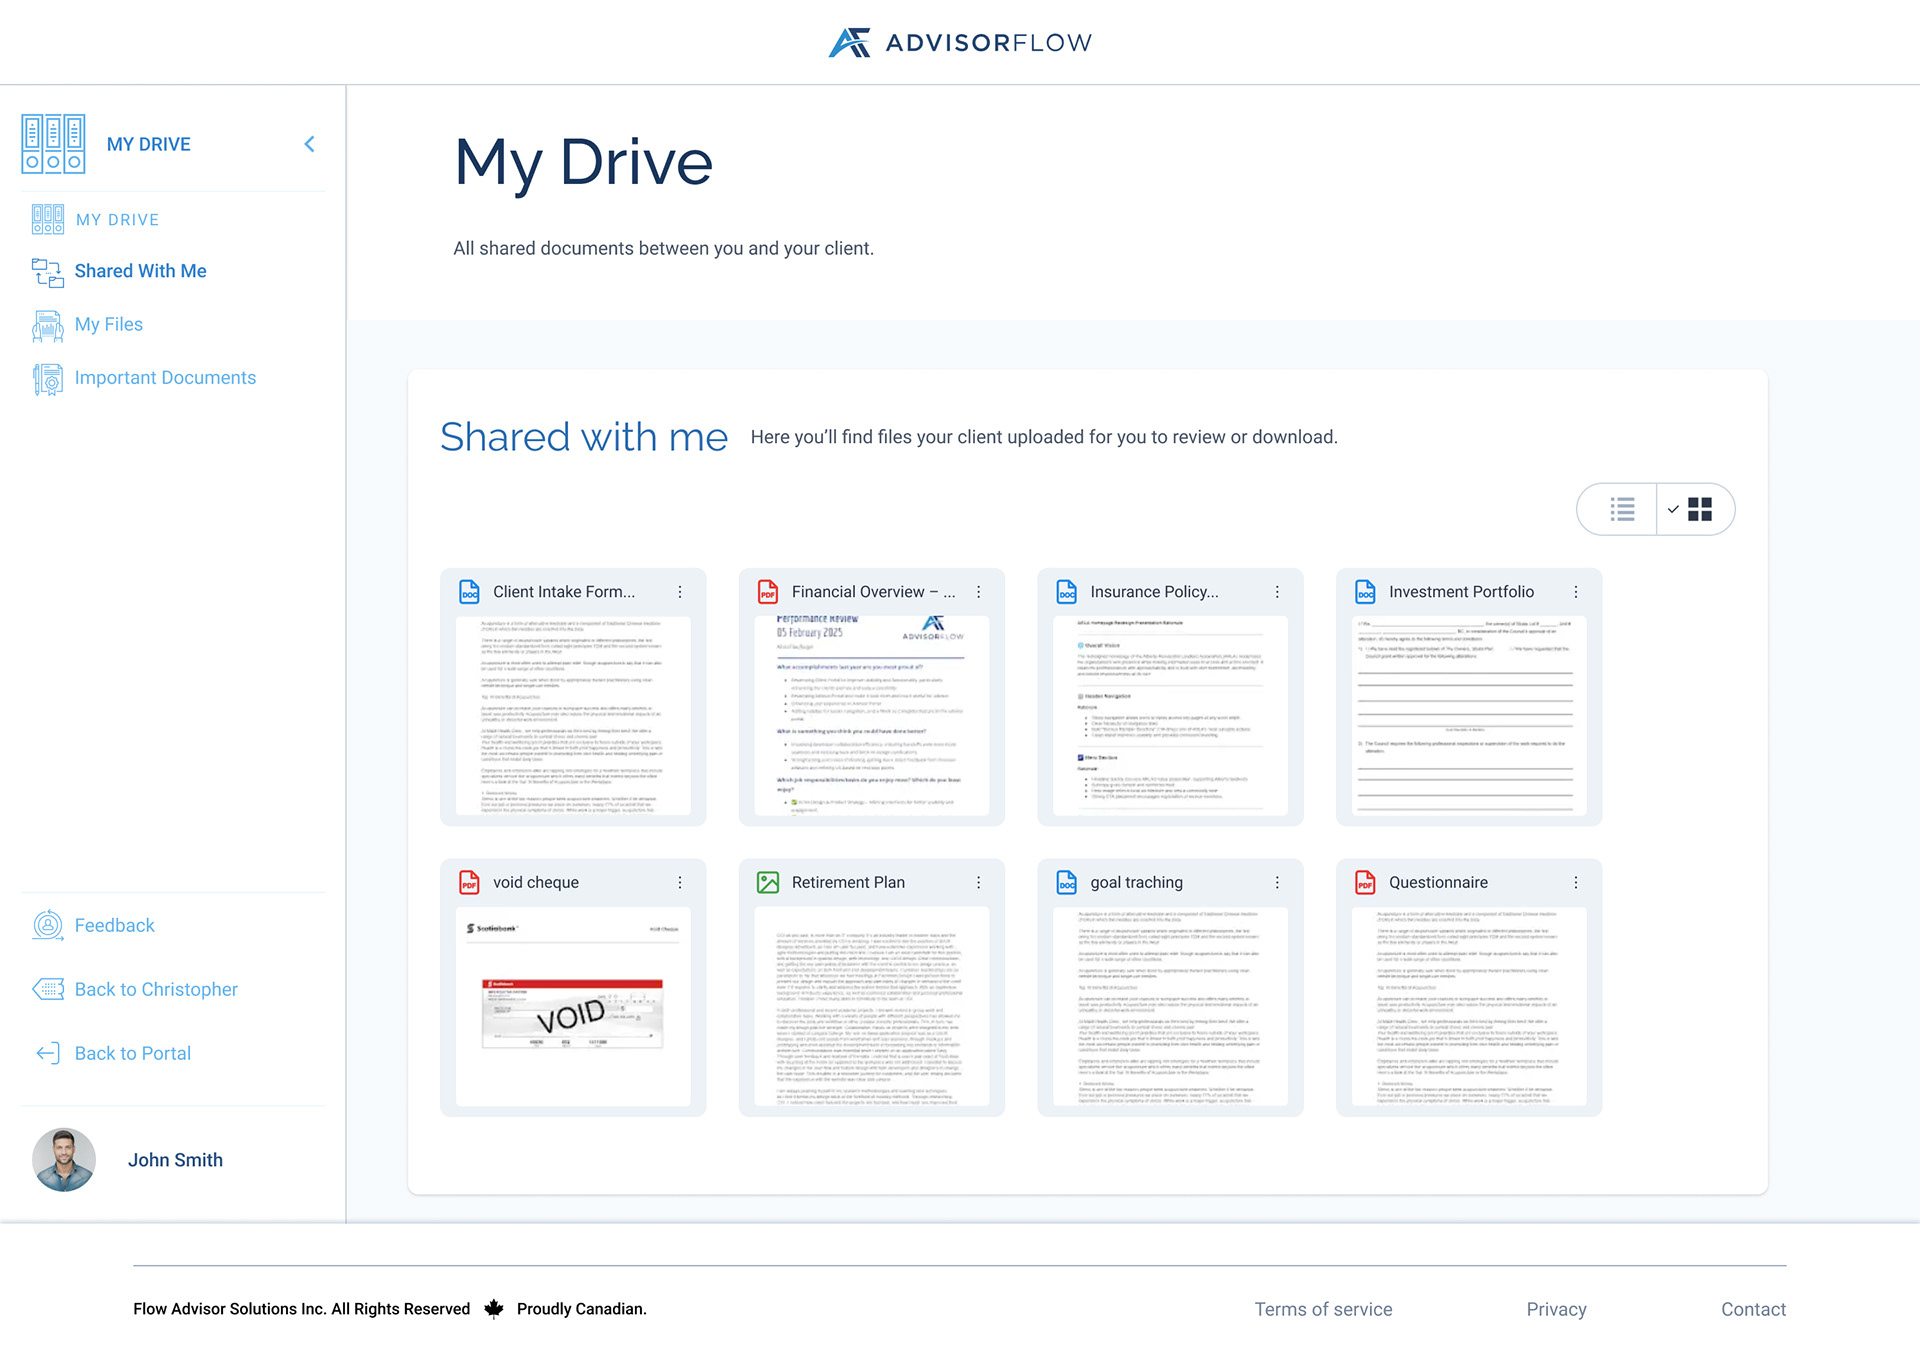Select the Feedback speech-bubble icon
Image resolution: width=1920 pixels, height=1365 pixels.
point(46,925)
